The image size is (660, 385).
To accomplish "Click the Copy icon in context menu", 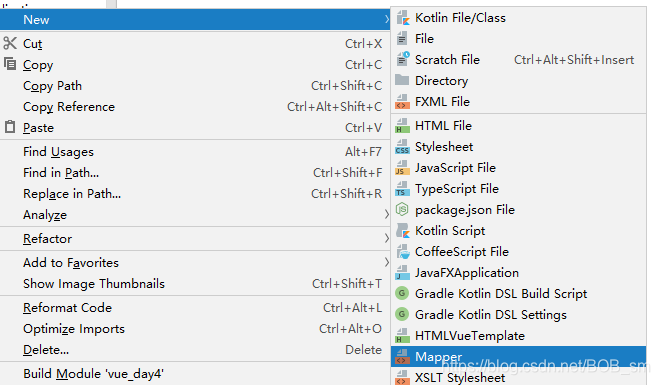I will tap(10, 64).
